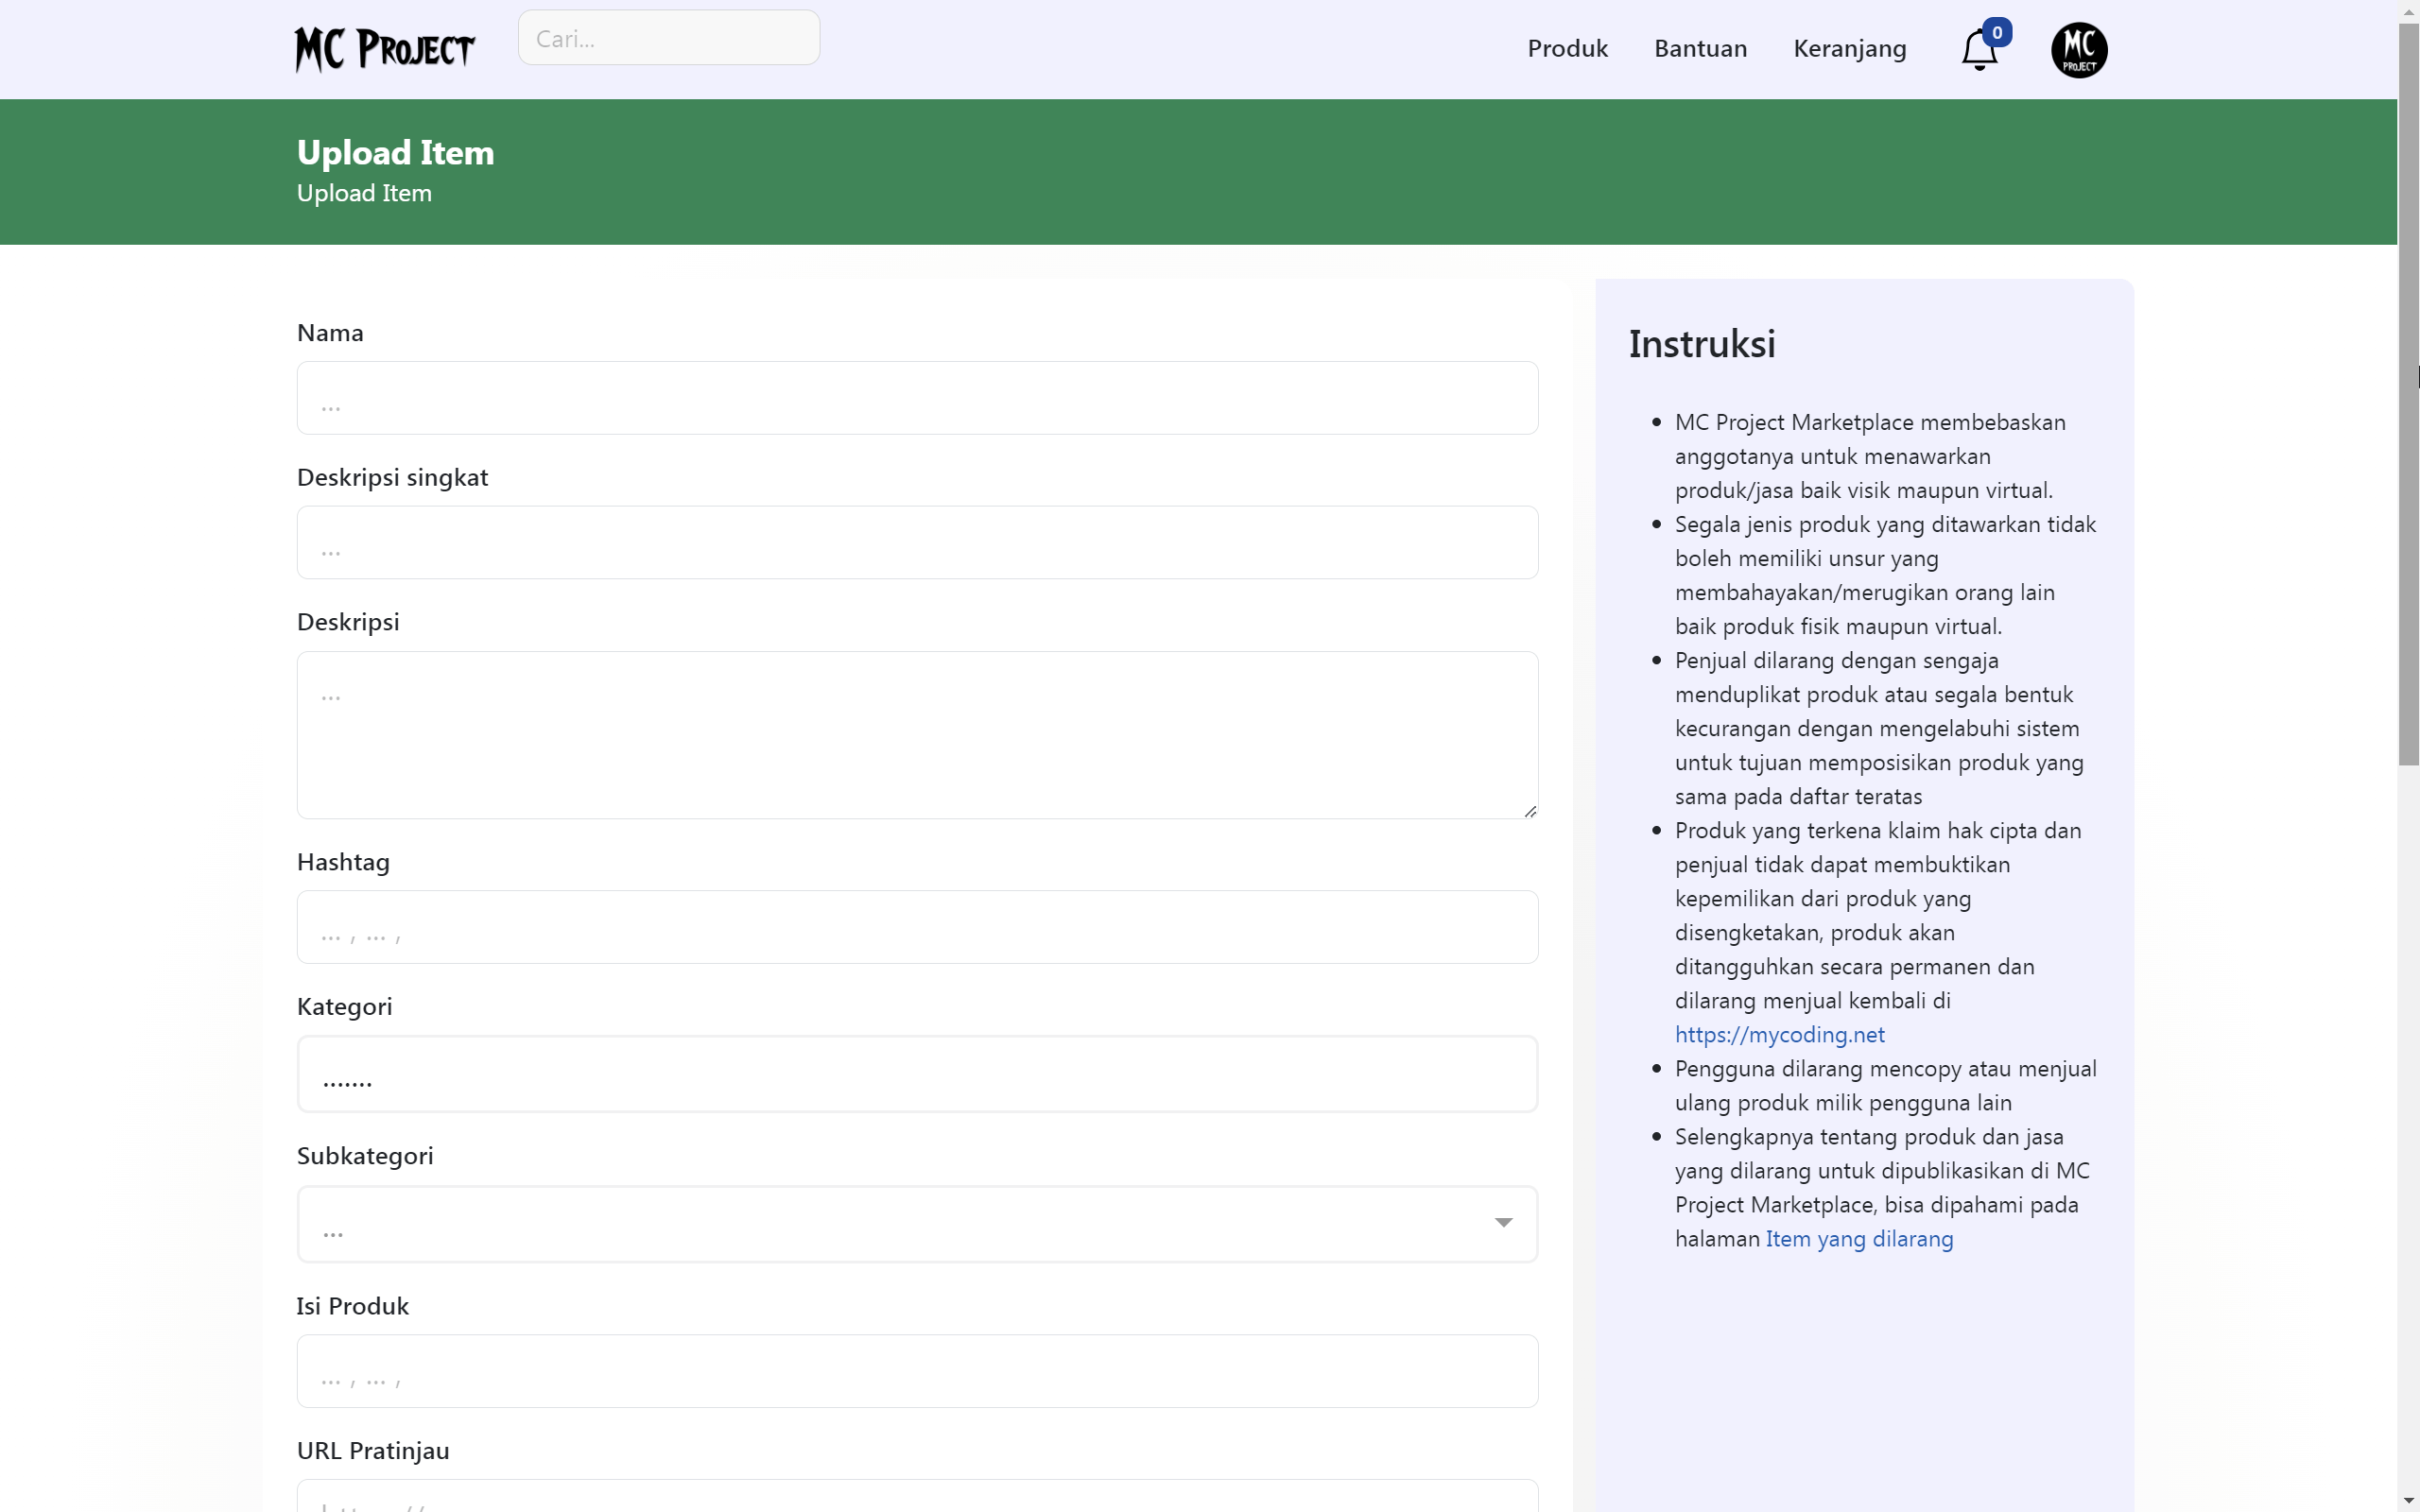Screen dimensions: 2420x1512
Task: Open the Bantuan menu
Action: coord(1699,47)
